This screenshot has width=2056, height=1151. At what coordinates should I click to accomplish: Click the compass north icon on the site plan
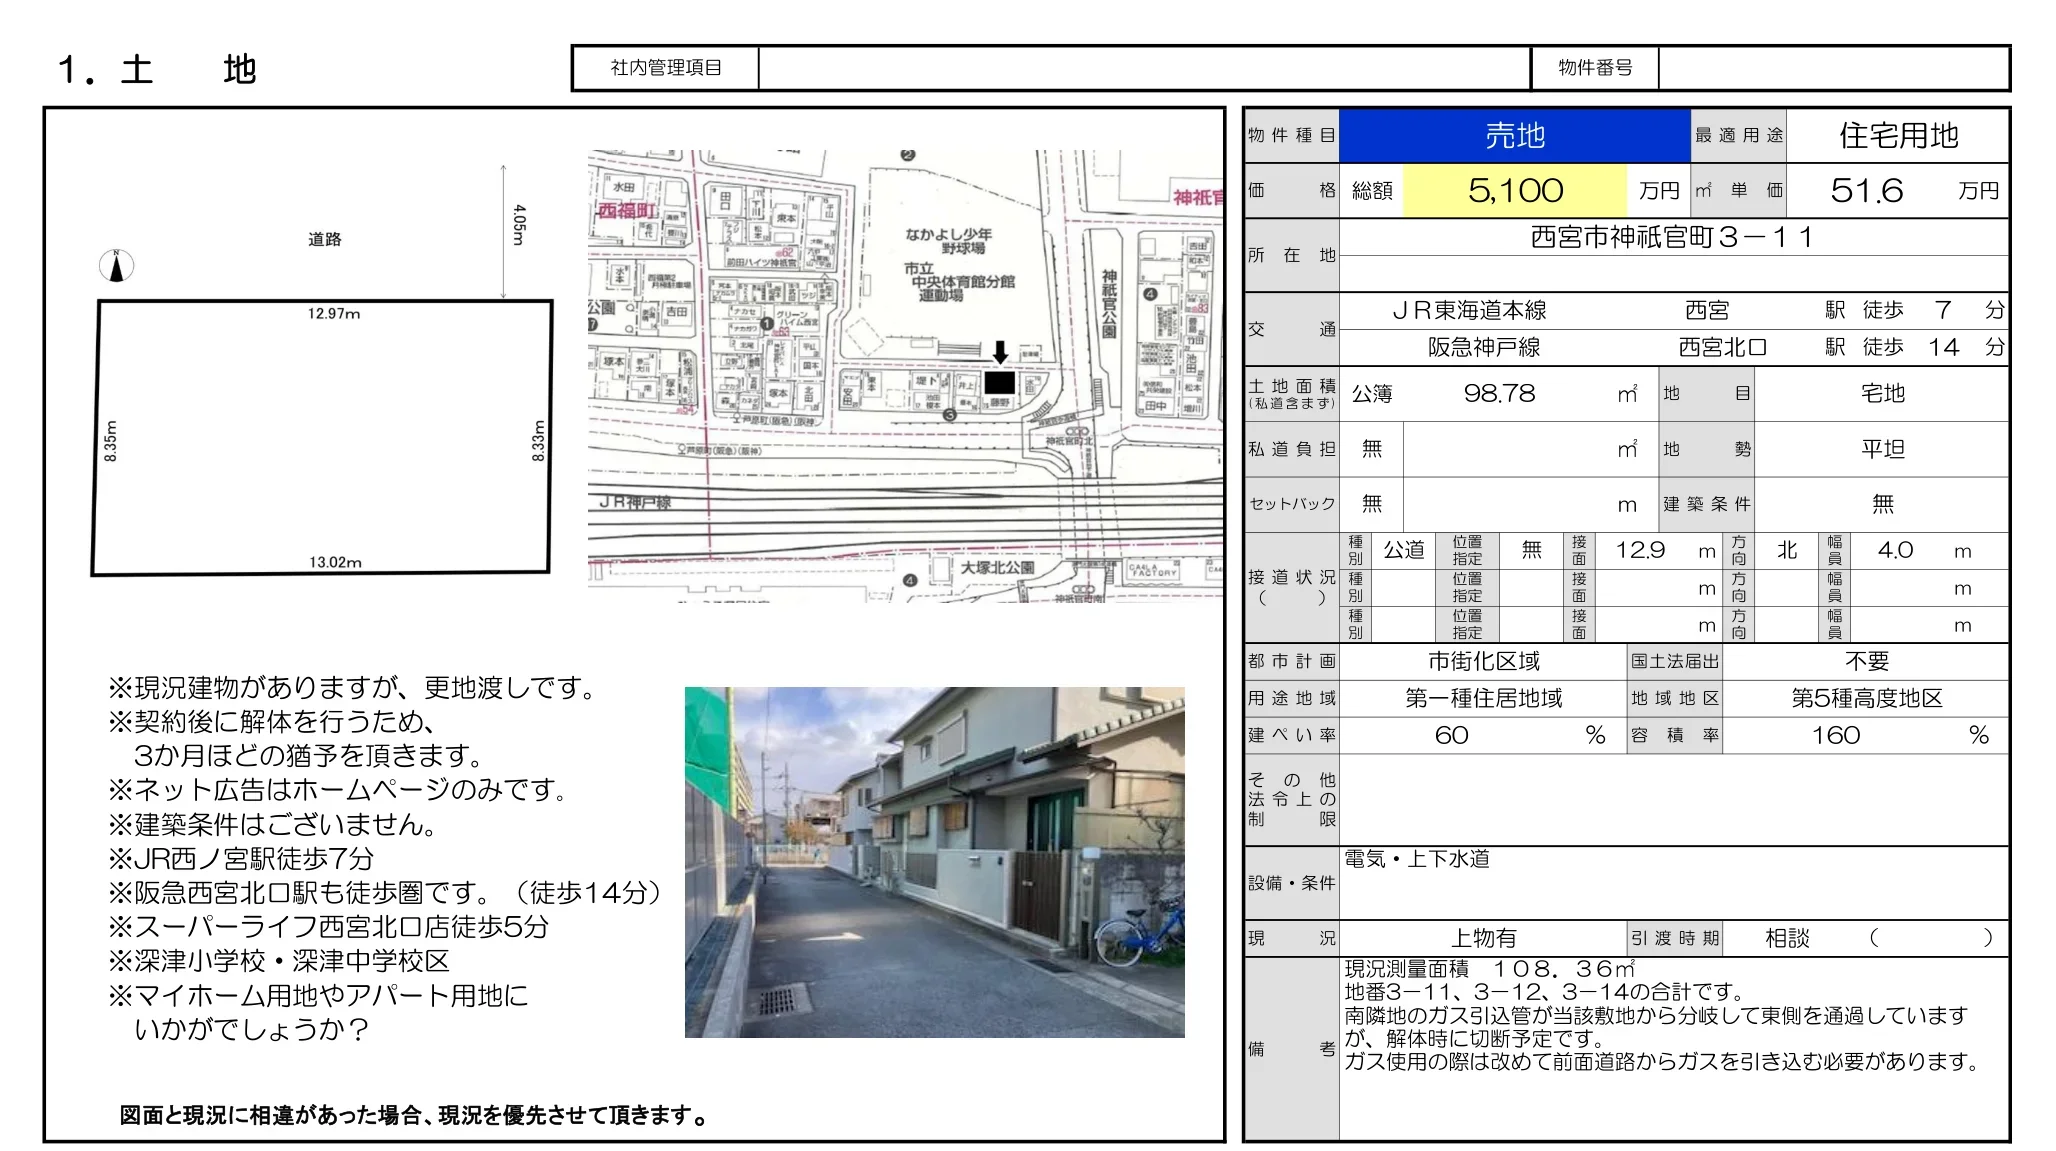(x=116, y=264)
